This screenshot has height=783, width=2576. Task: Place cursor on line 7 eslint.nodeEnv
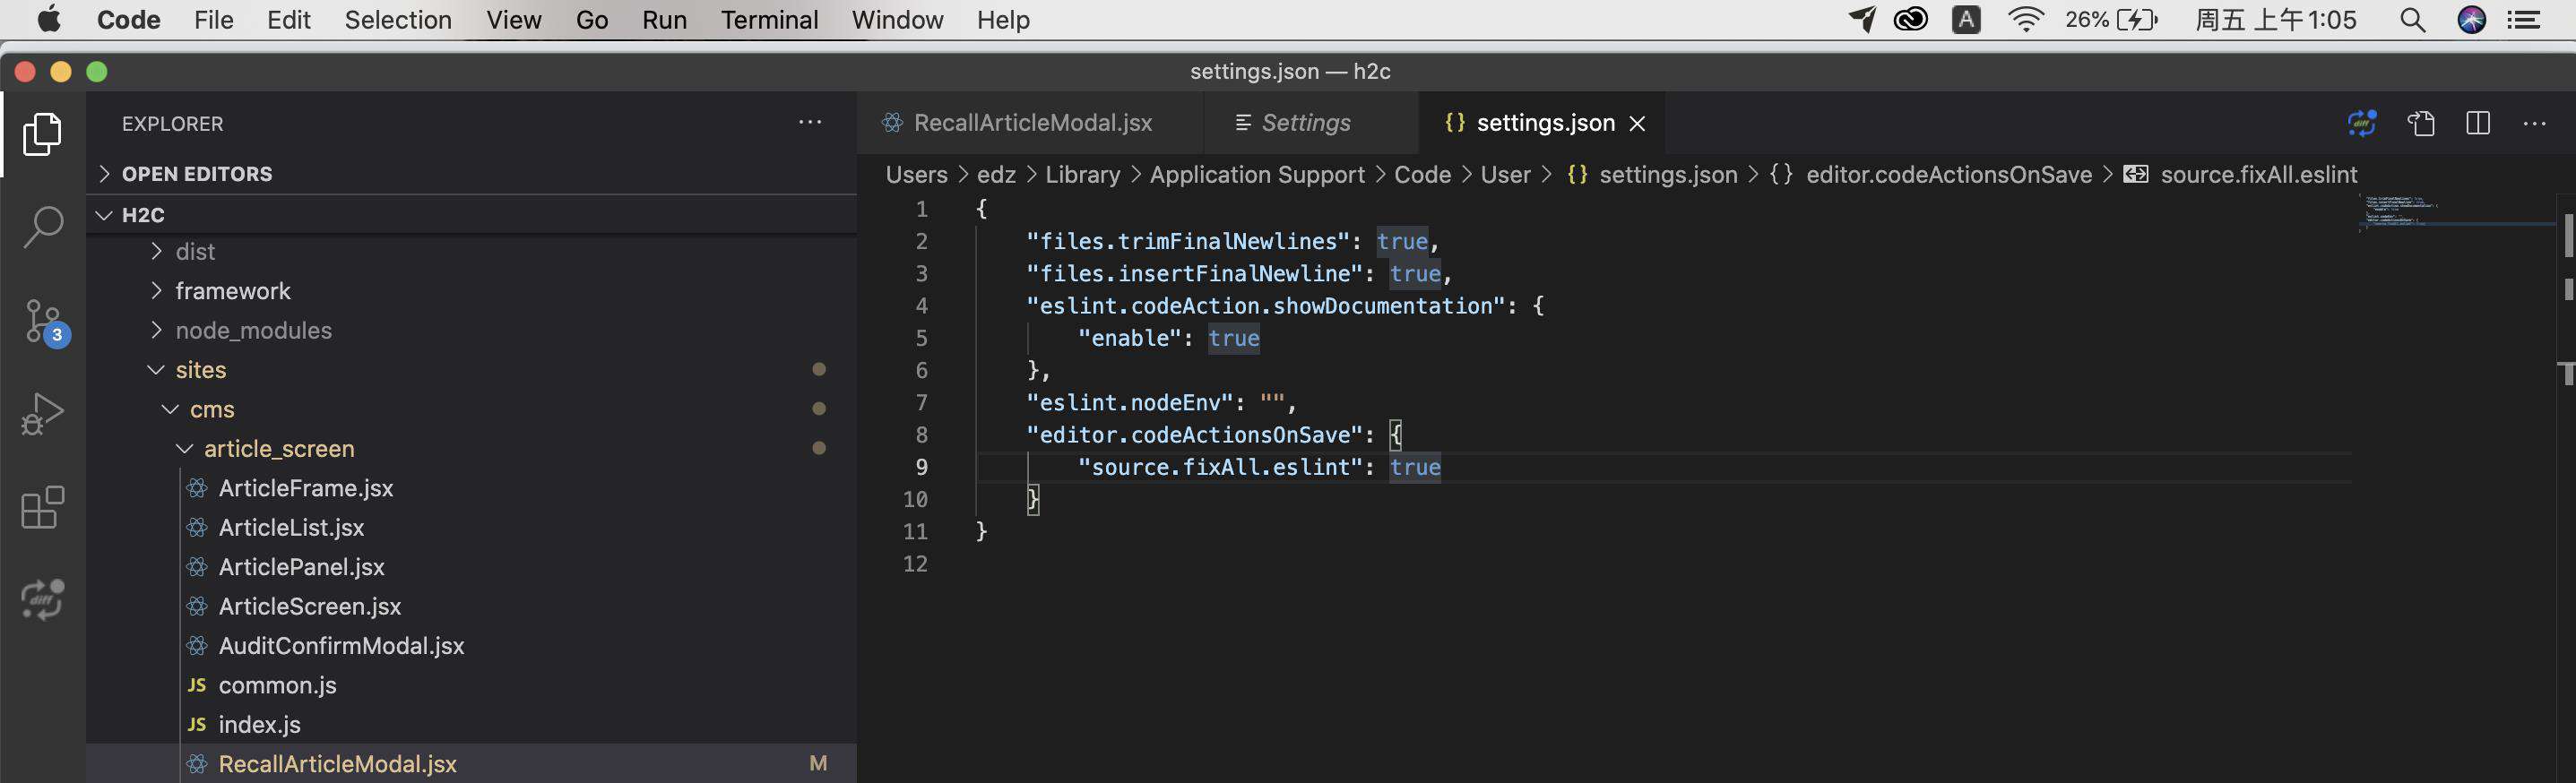tap(1160, 403)
